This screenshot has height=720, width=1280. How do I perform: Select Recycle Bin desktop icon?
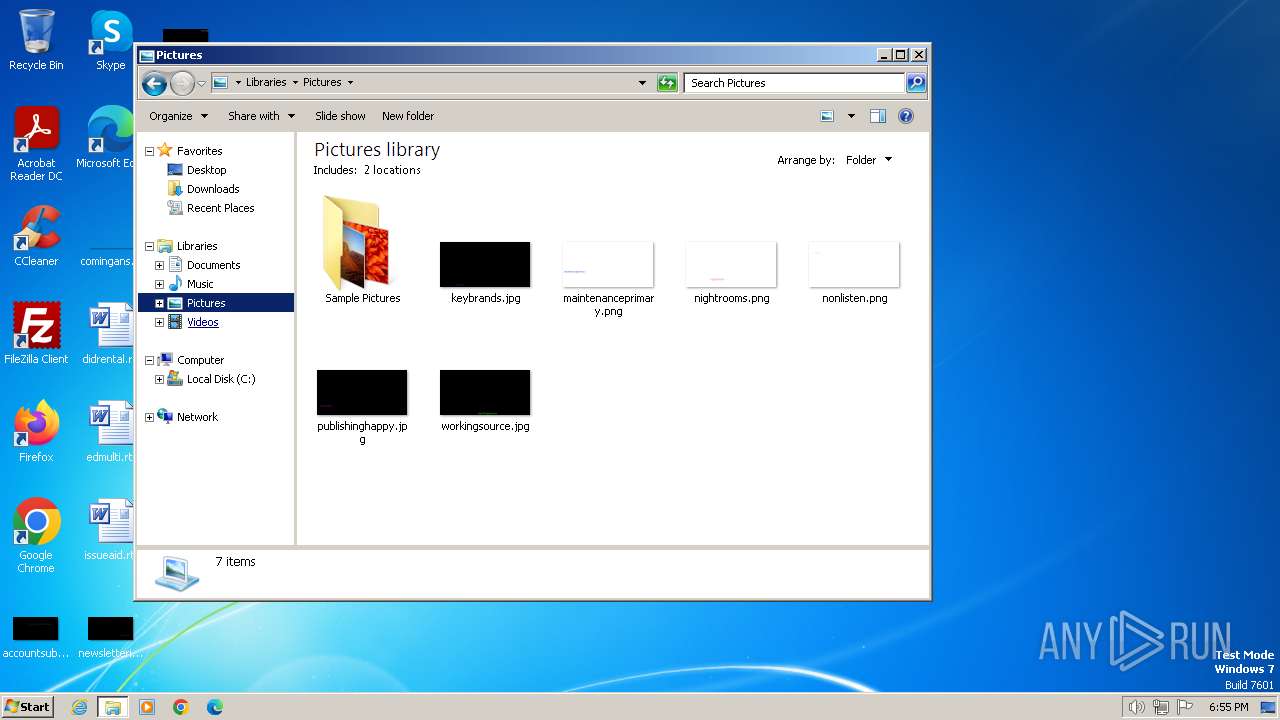pyautogui.click(x=36, y=40)
